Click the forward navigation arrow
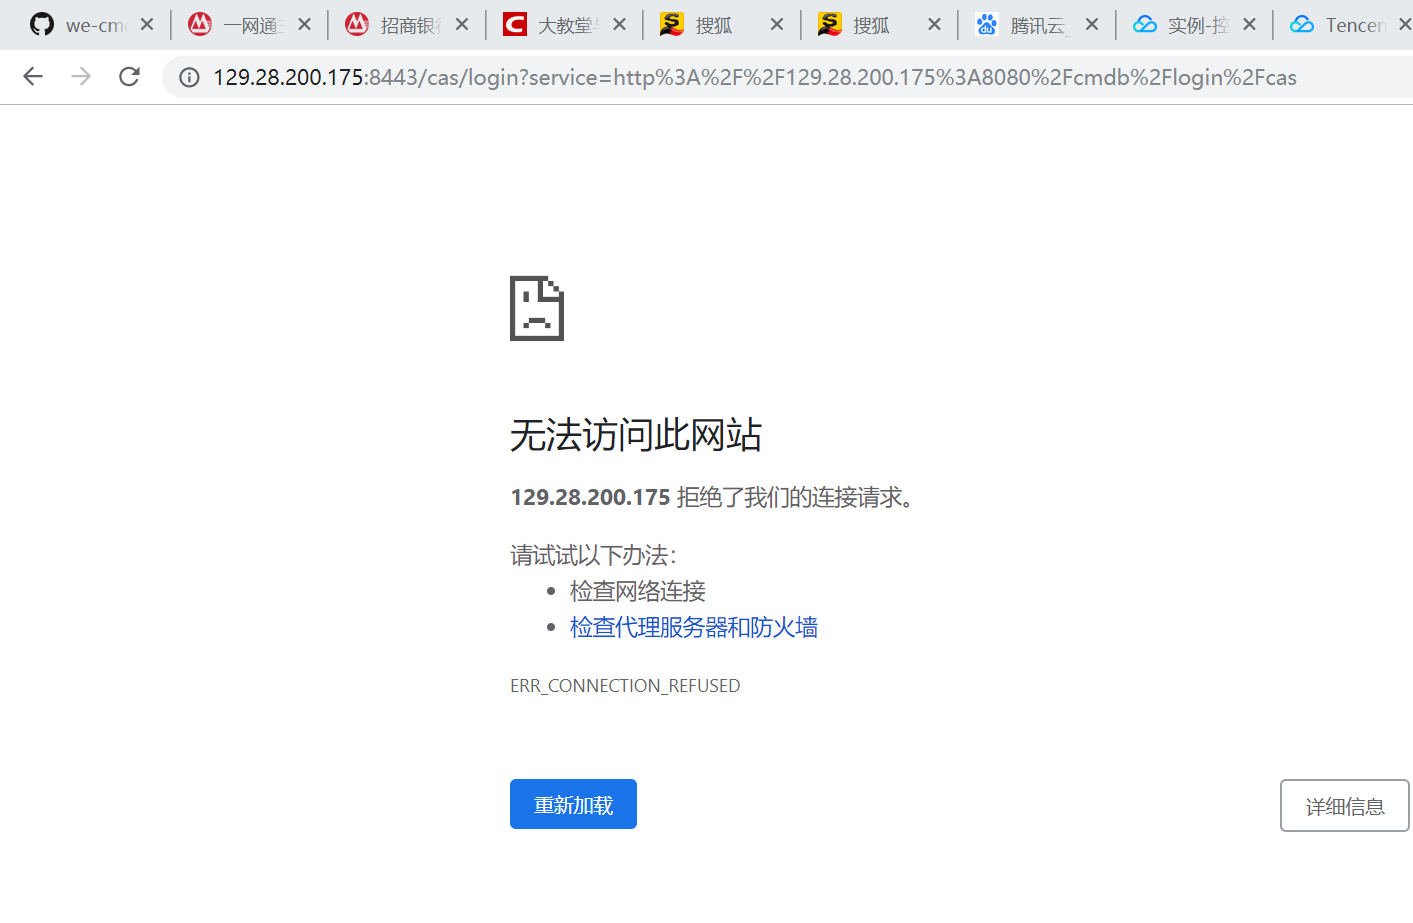 click(x=80, y=77)
